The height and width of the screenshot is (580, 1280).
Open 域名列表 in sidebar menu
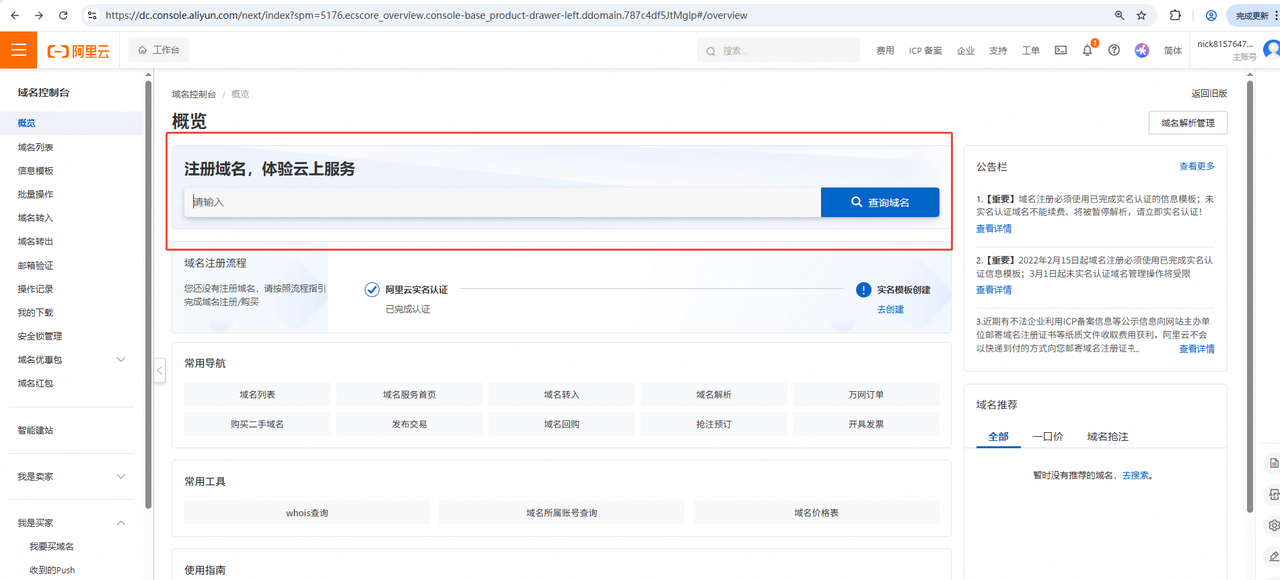[36, 147]
